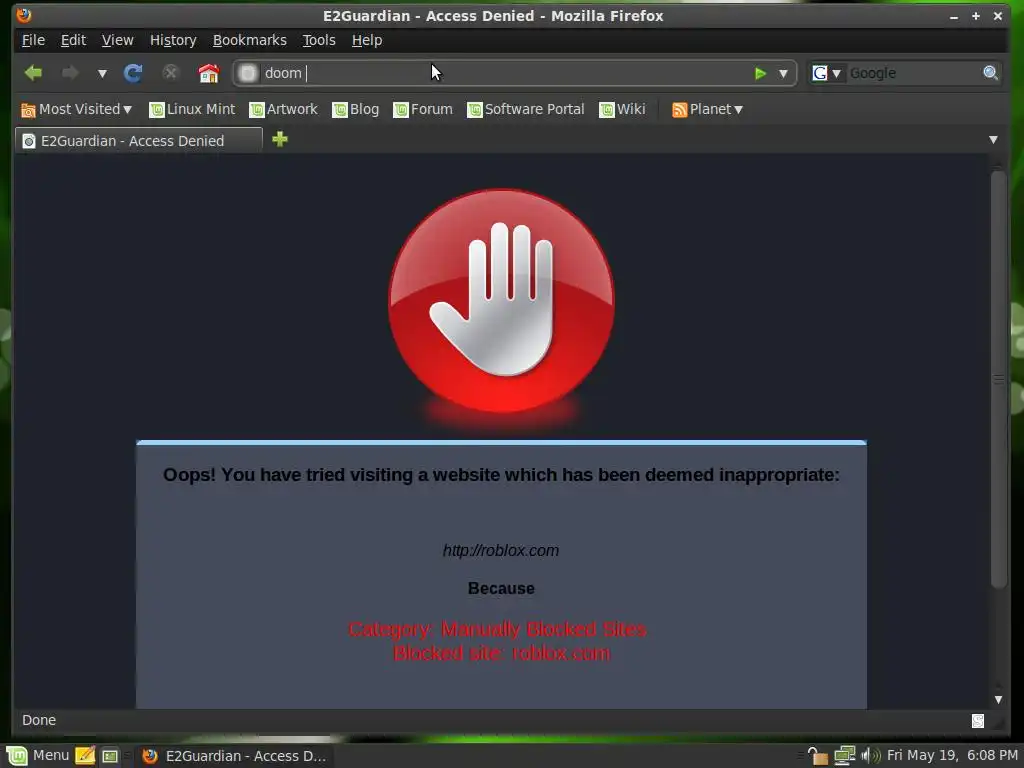Click the 'Done' status bar text
The width and height of the screenshot is (1024, 768).
[39, 720]
